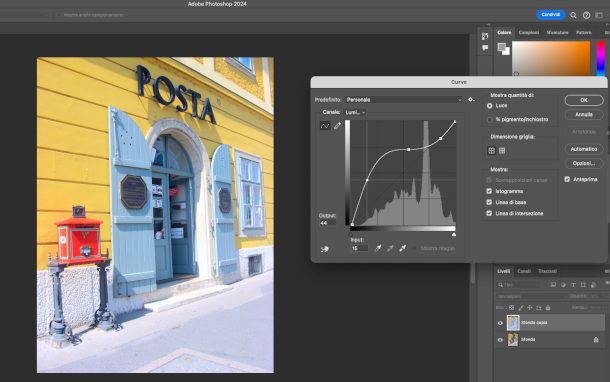Screen dimensions: 610x382
Task: Open the search magnifier in the top bar
Action: click(573, 15)
